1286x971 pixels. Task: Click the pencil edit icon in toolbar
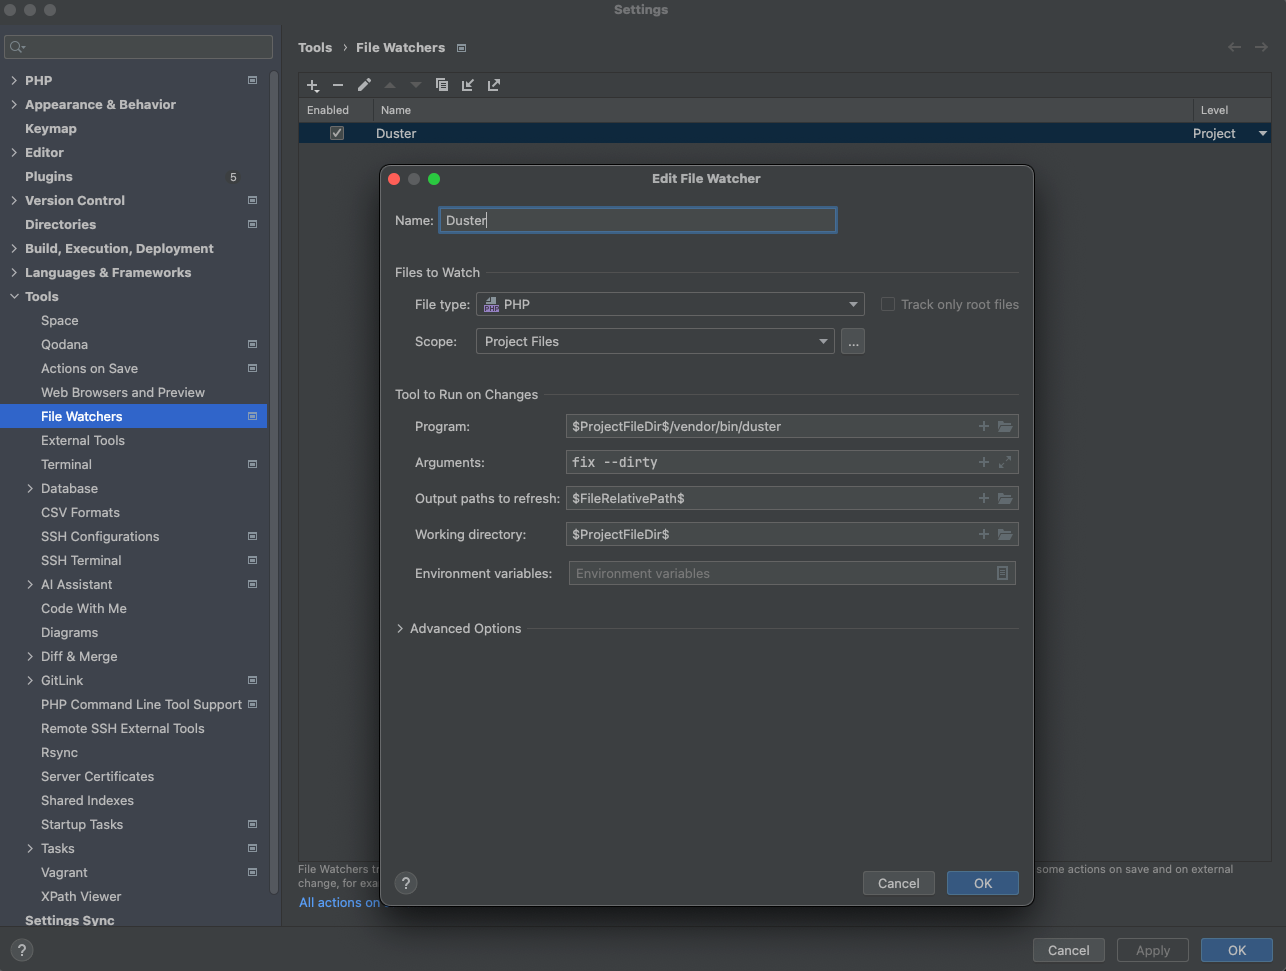click(x=364, y=85)
